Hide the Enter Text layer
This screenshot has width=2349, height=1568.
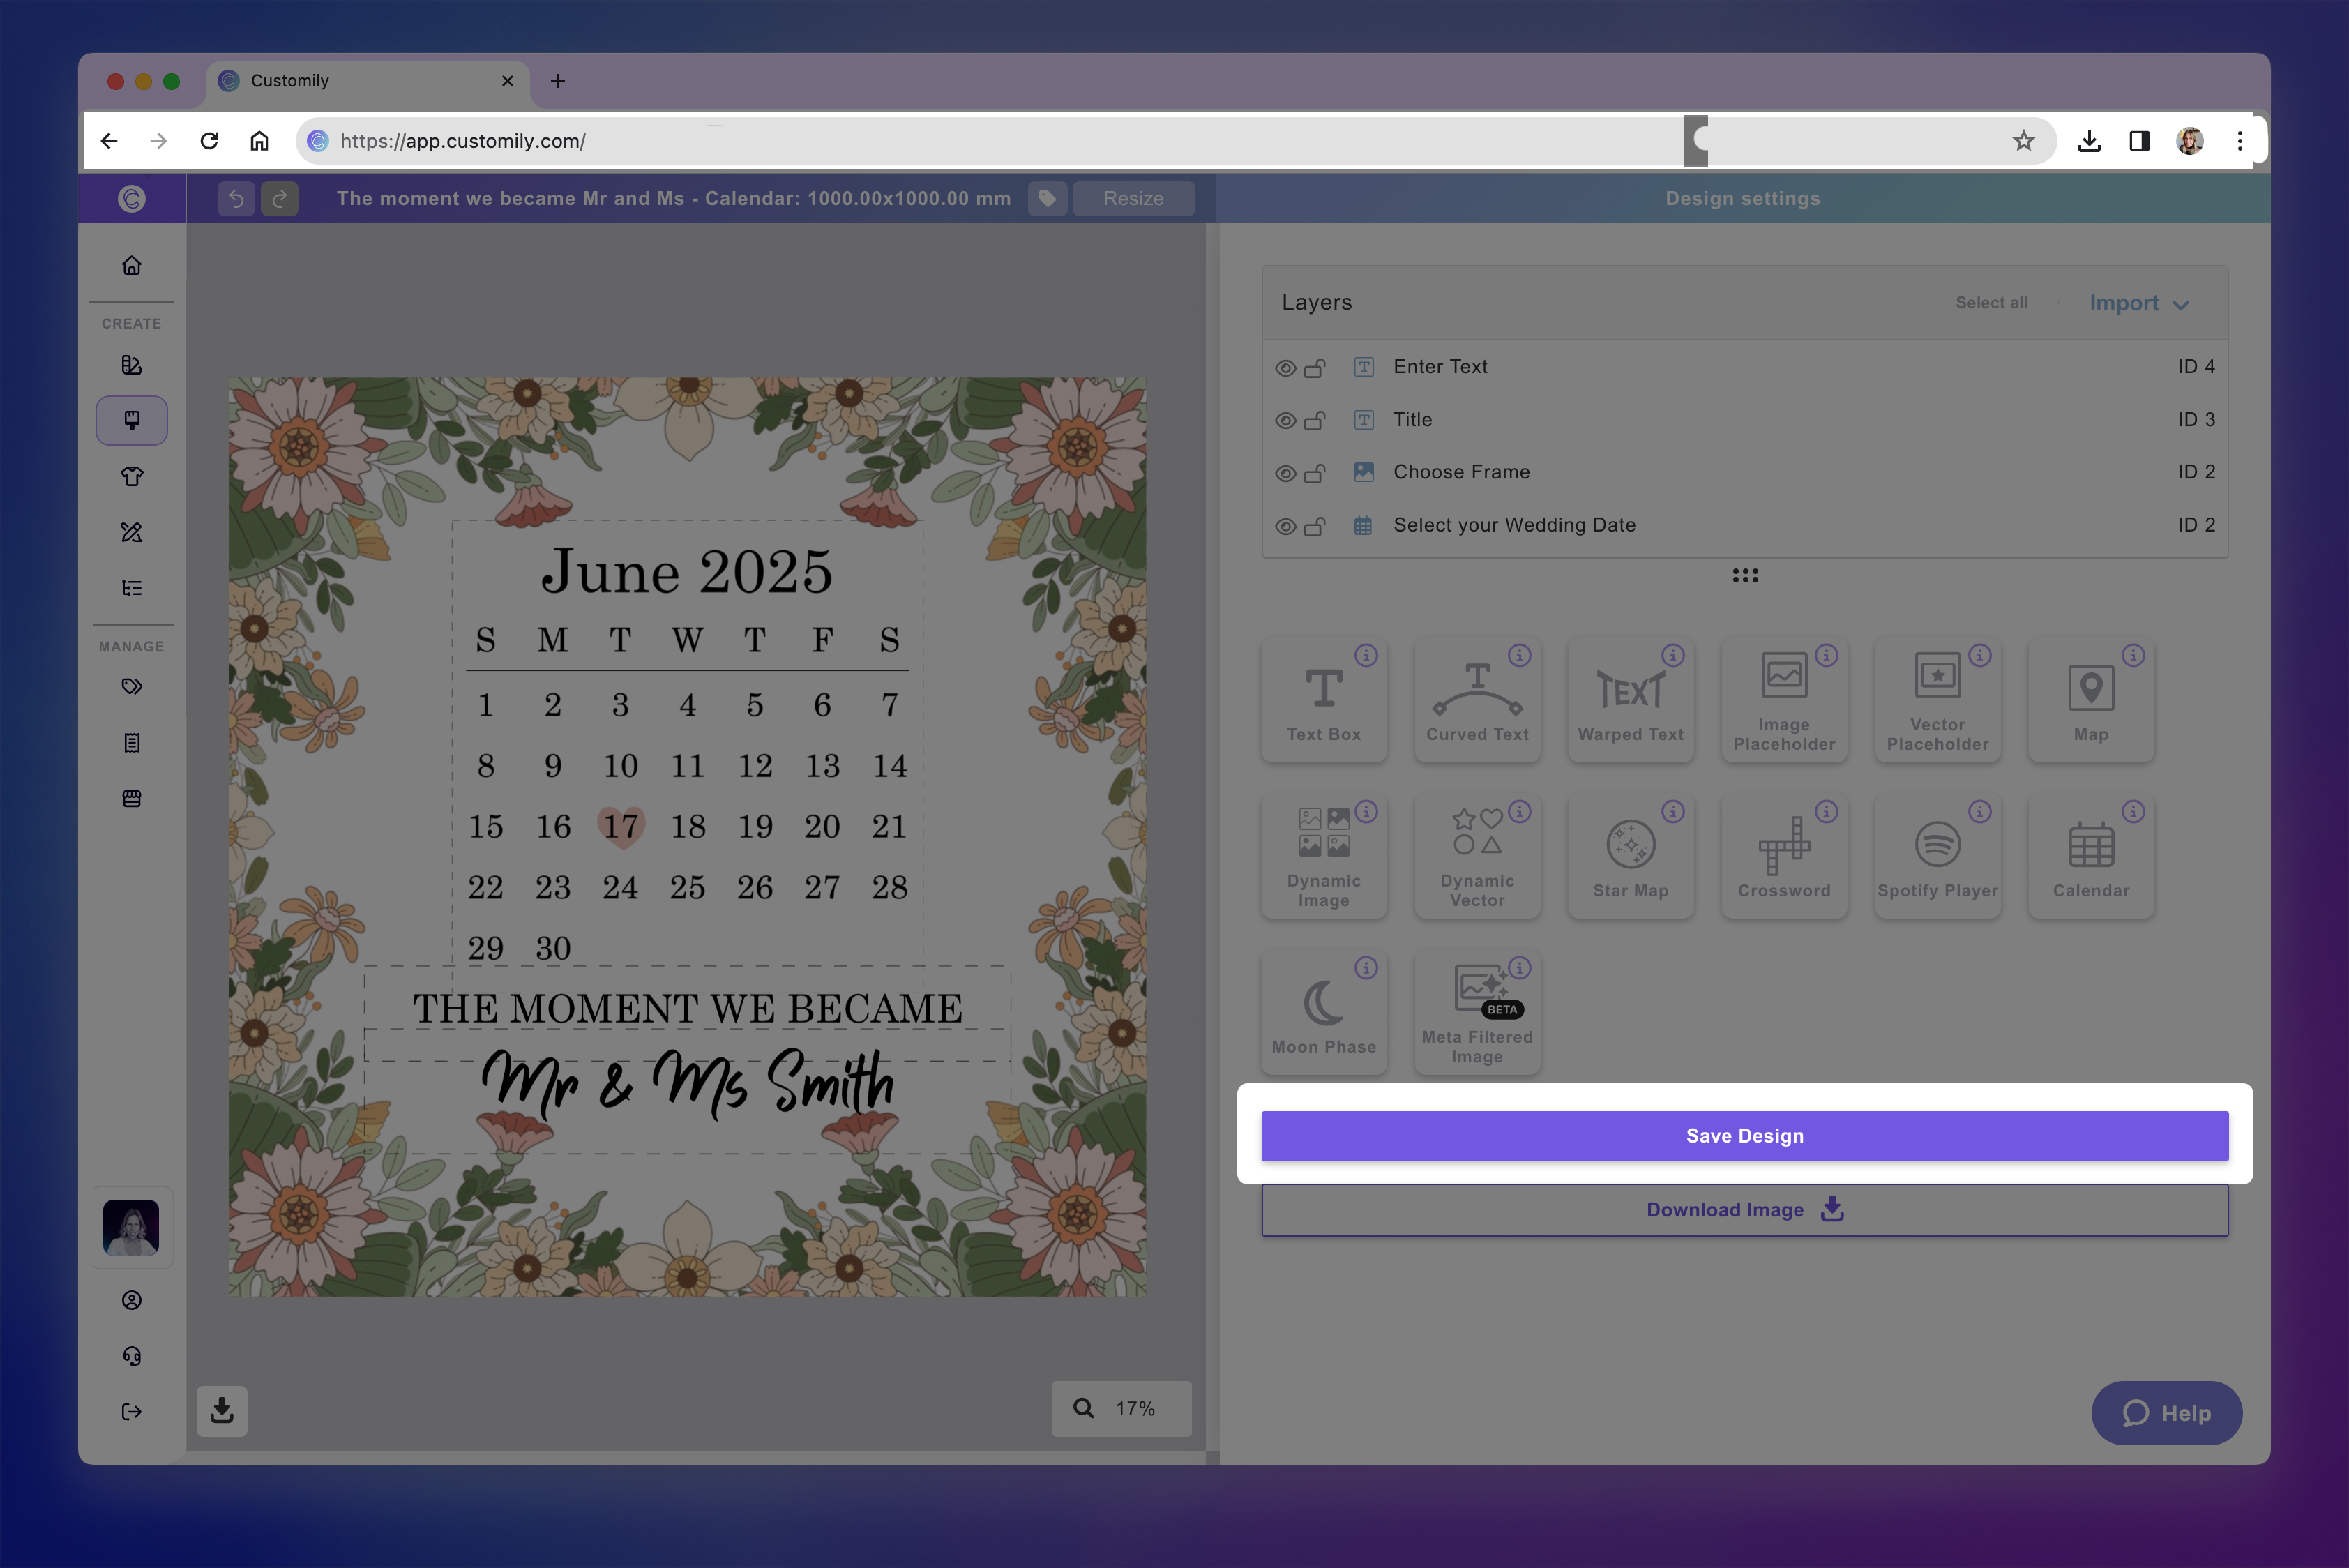pos(1286,368)
